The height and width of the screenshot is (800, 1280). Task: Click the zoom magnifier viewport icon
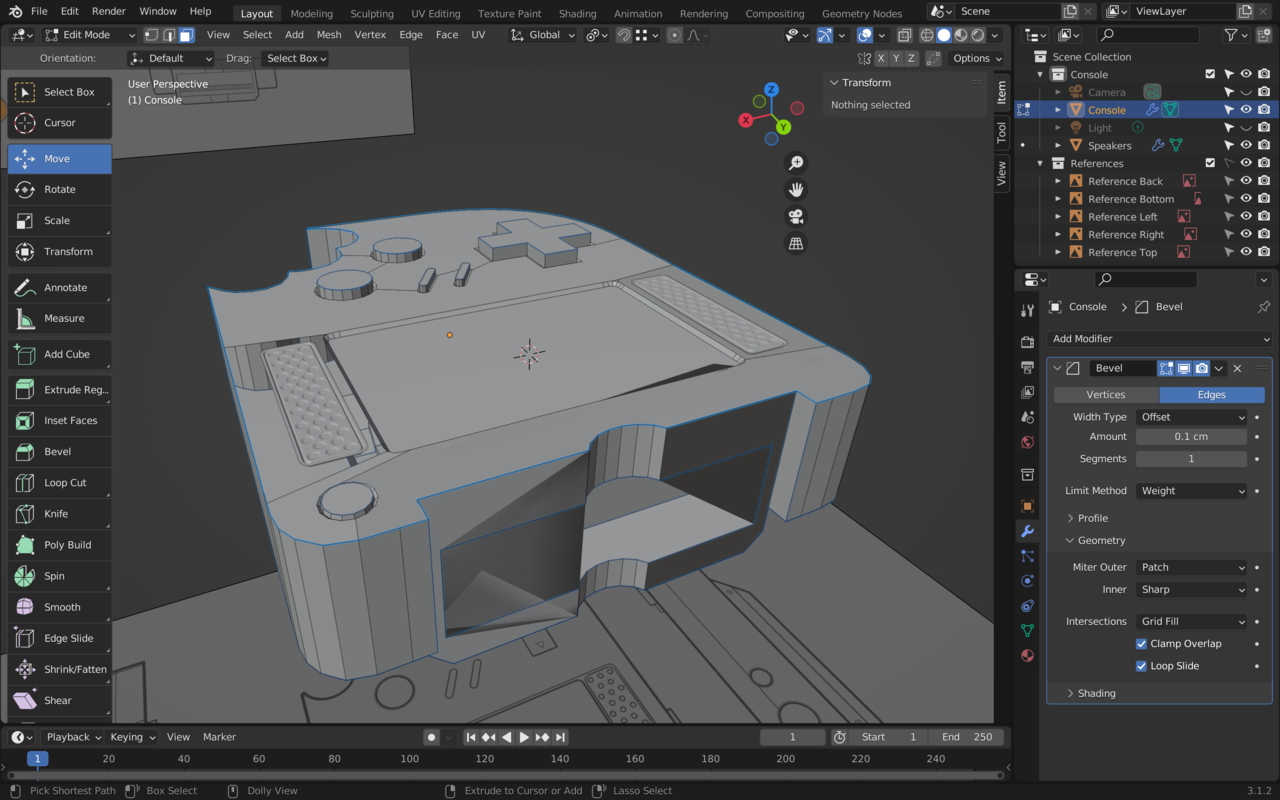(796, 163)
